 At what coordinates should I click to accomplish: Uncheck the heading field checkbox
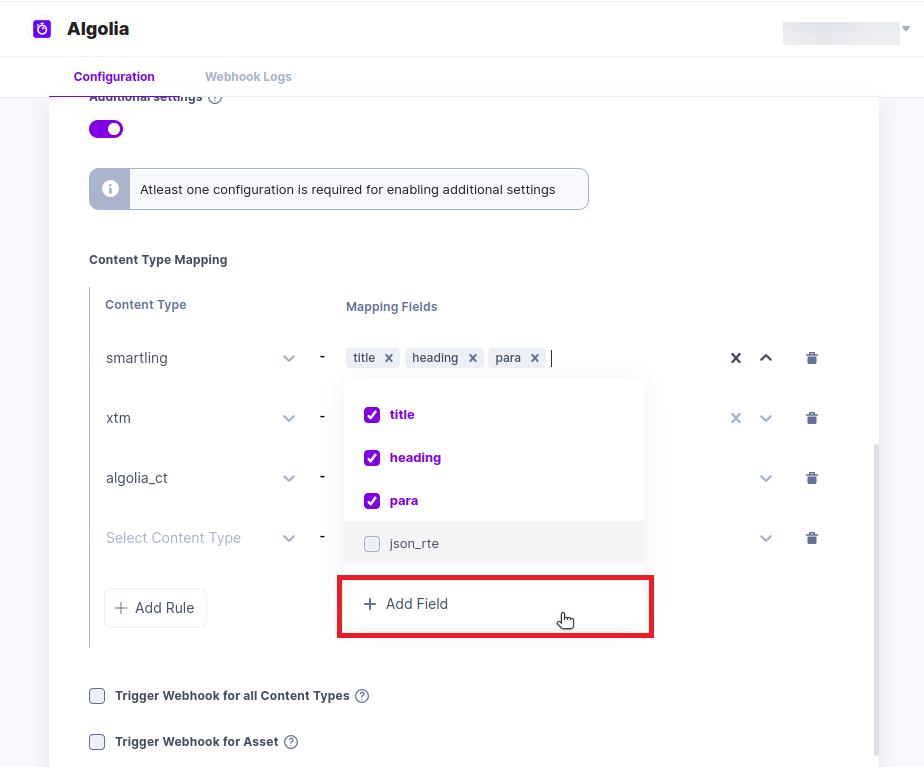[372, 458]
